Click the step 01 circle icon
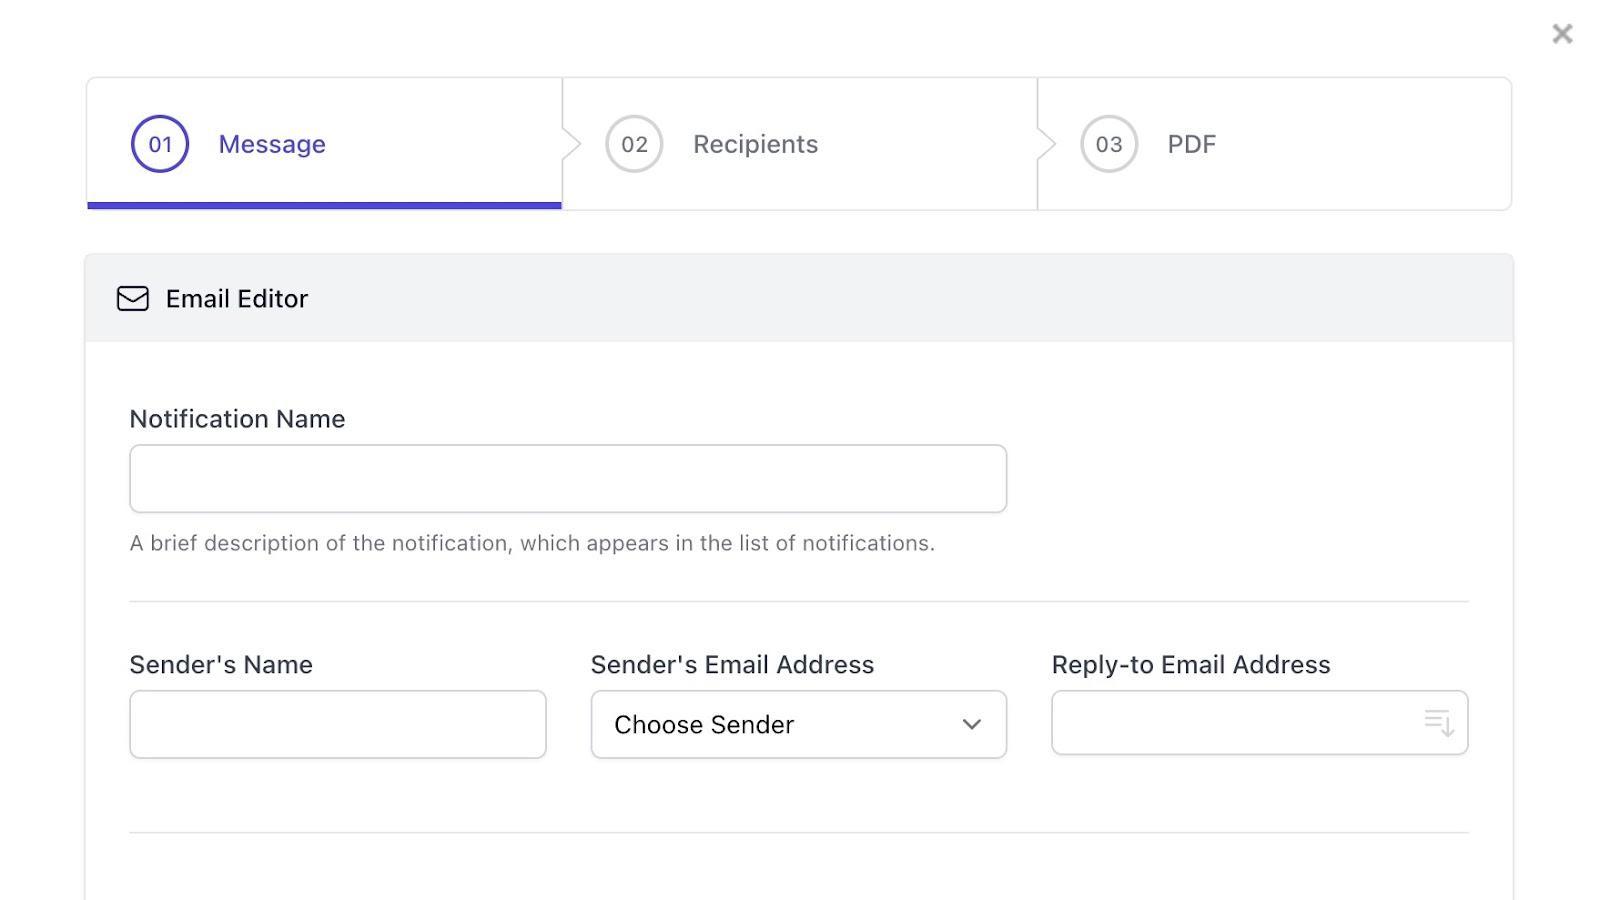 pos(160,144)
